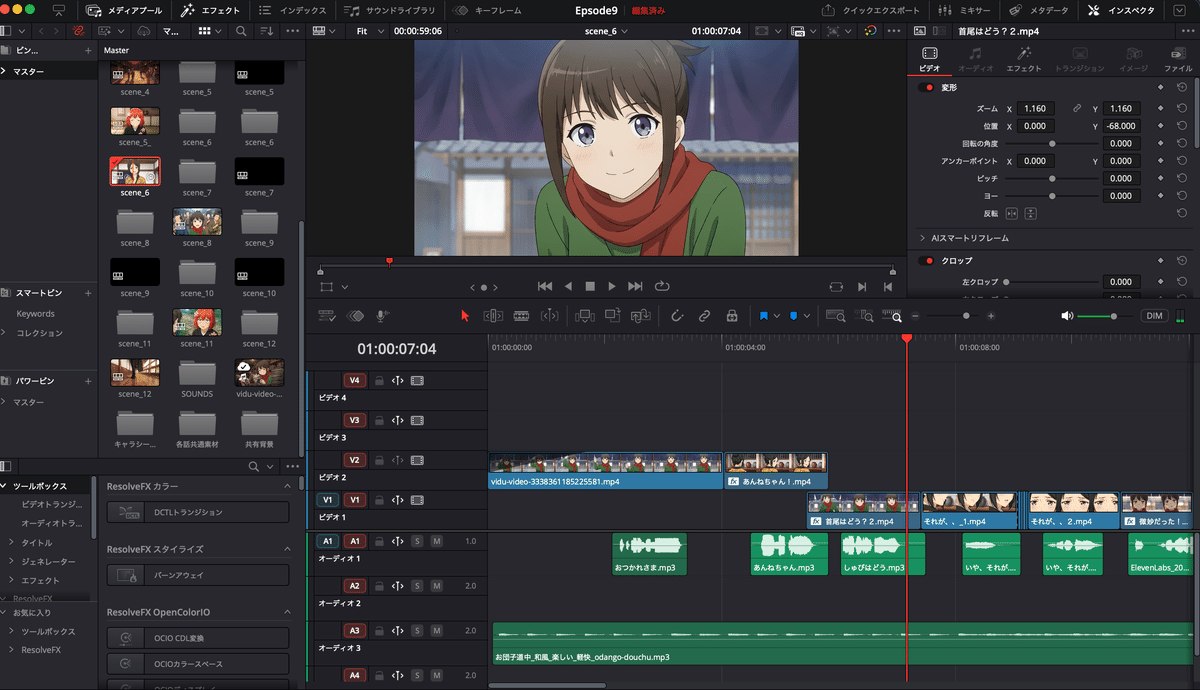
Task: Click the horizontal flip button
Action: coord(1011,213)
